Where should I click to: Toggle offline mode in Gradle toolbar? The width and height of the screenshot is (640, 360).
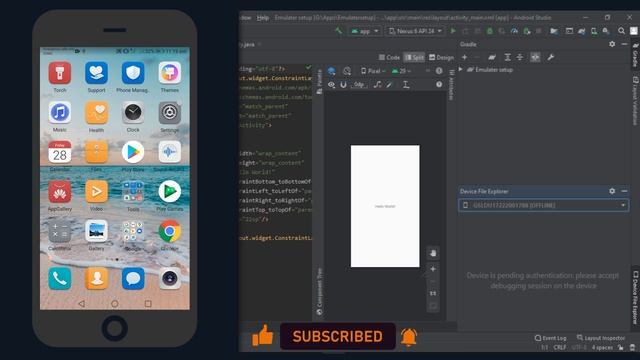click(535, 58)
